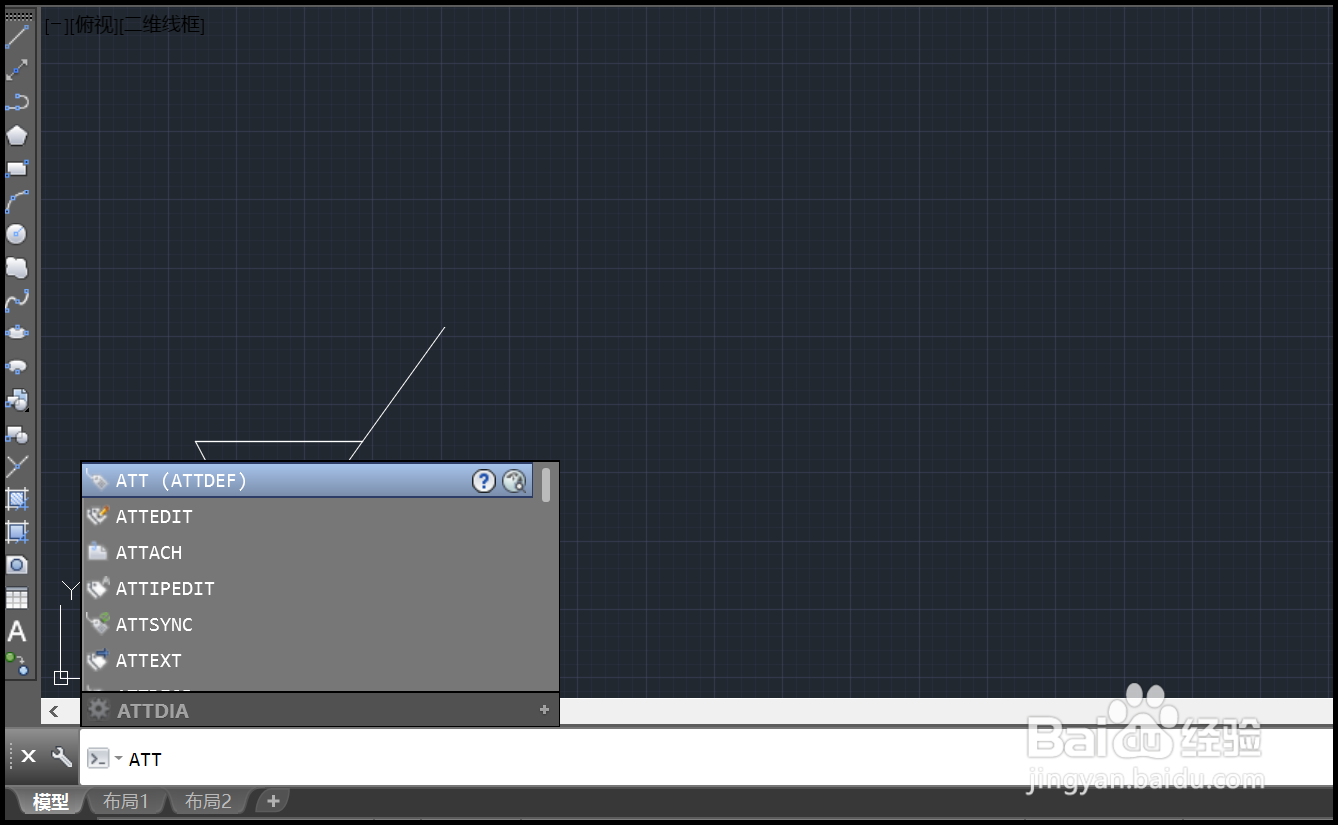This screenshot has height=825, width=1338.
Task: Select the Polyline tool
Action: point(17,103)
